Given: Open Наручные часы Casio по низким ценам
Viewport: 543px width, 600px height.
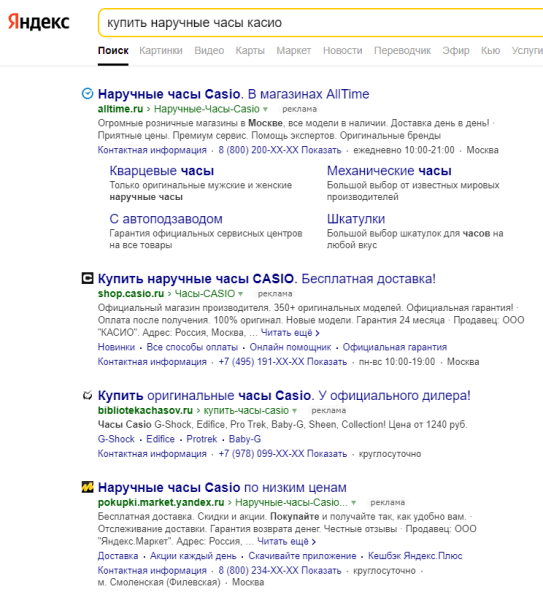Looking at the screenshot, I should (222, 488).
